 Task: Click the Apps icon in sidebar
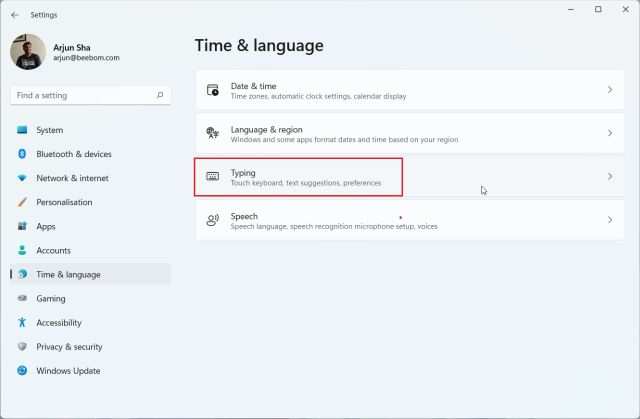(x=22, y=226)
